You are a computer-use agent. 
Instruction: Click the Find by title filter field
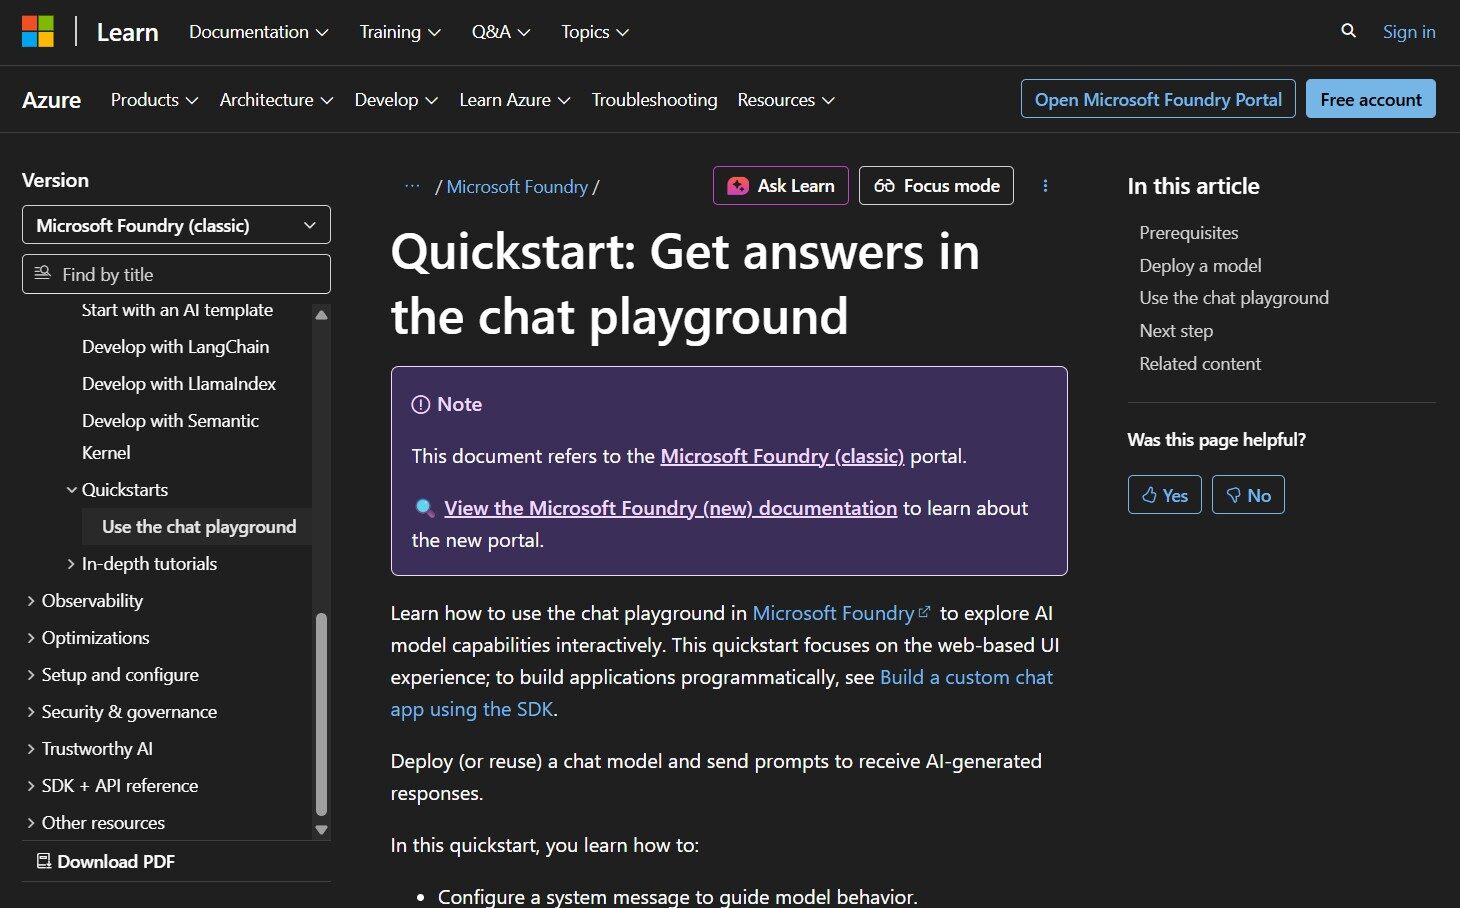click(176, 275)
